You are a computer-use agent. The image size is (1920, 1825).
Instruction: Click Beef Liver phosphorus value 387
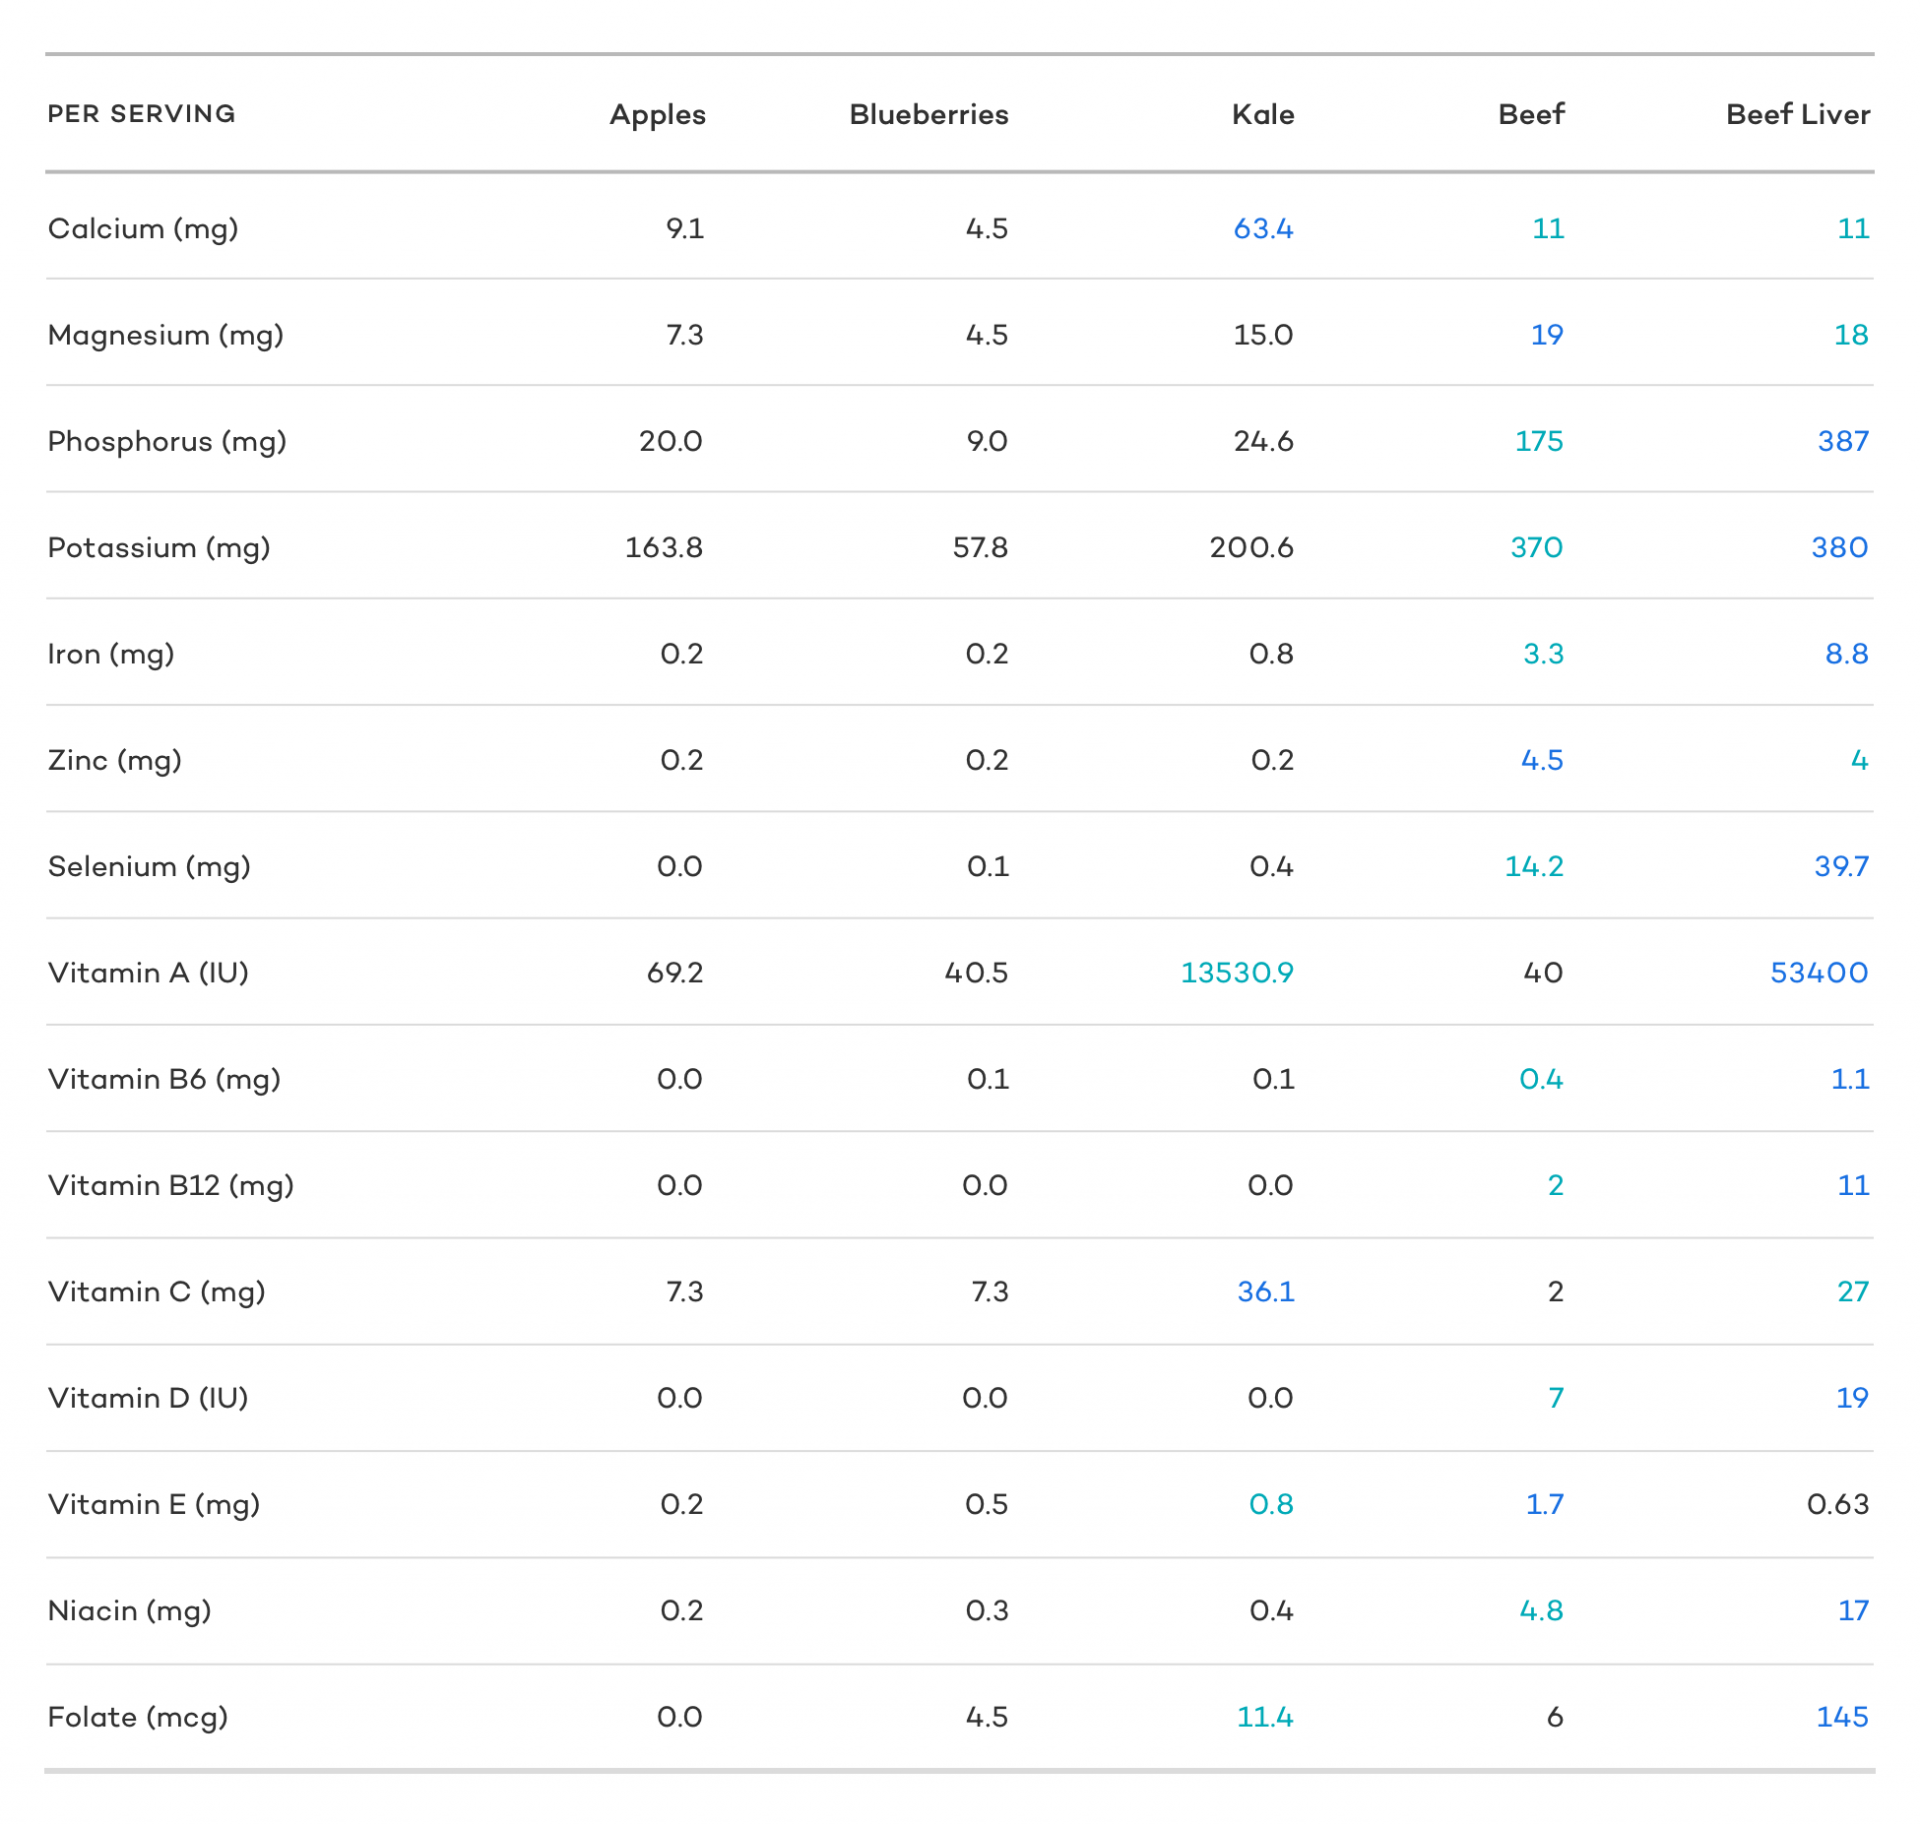pos(1842,441)
